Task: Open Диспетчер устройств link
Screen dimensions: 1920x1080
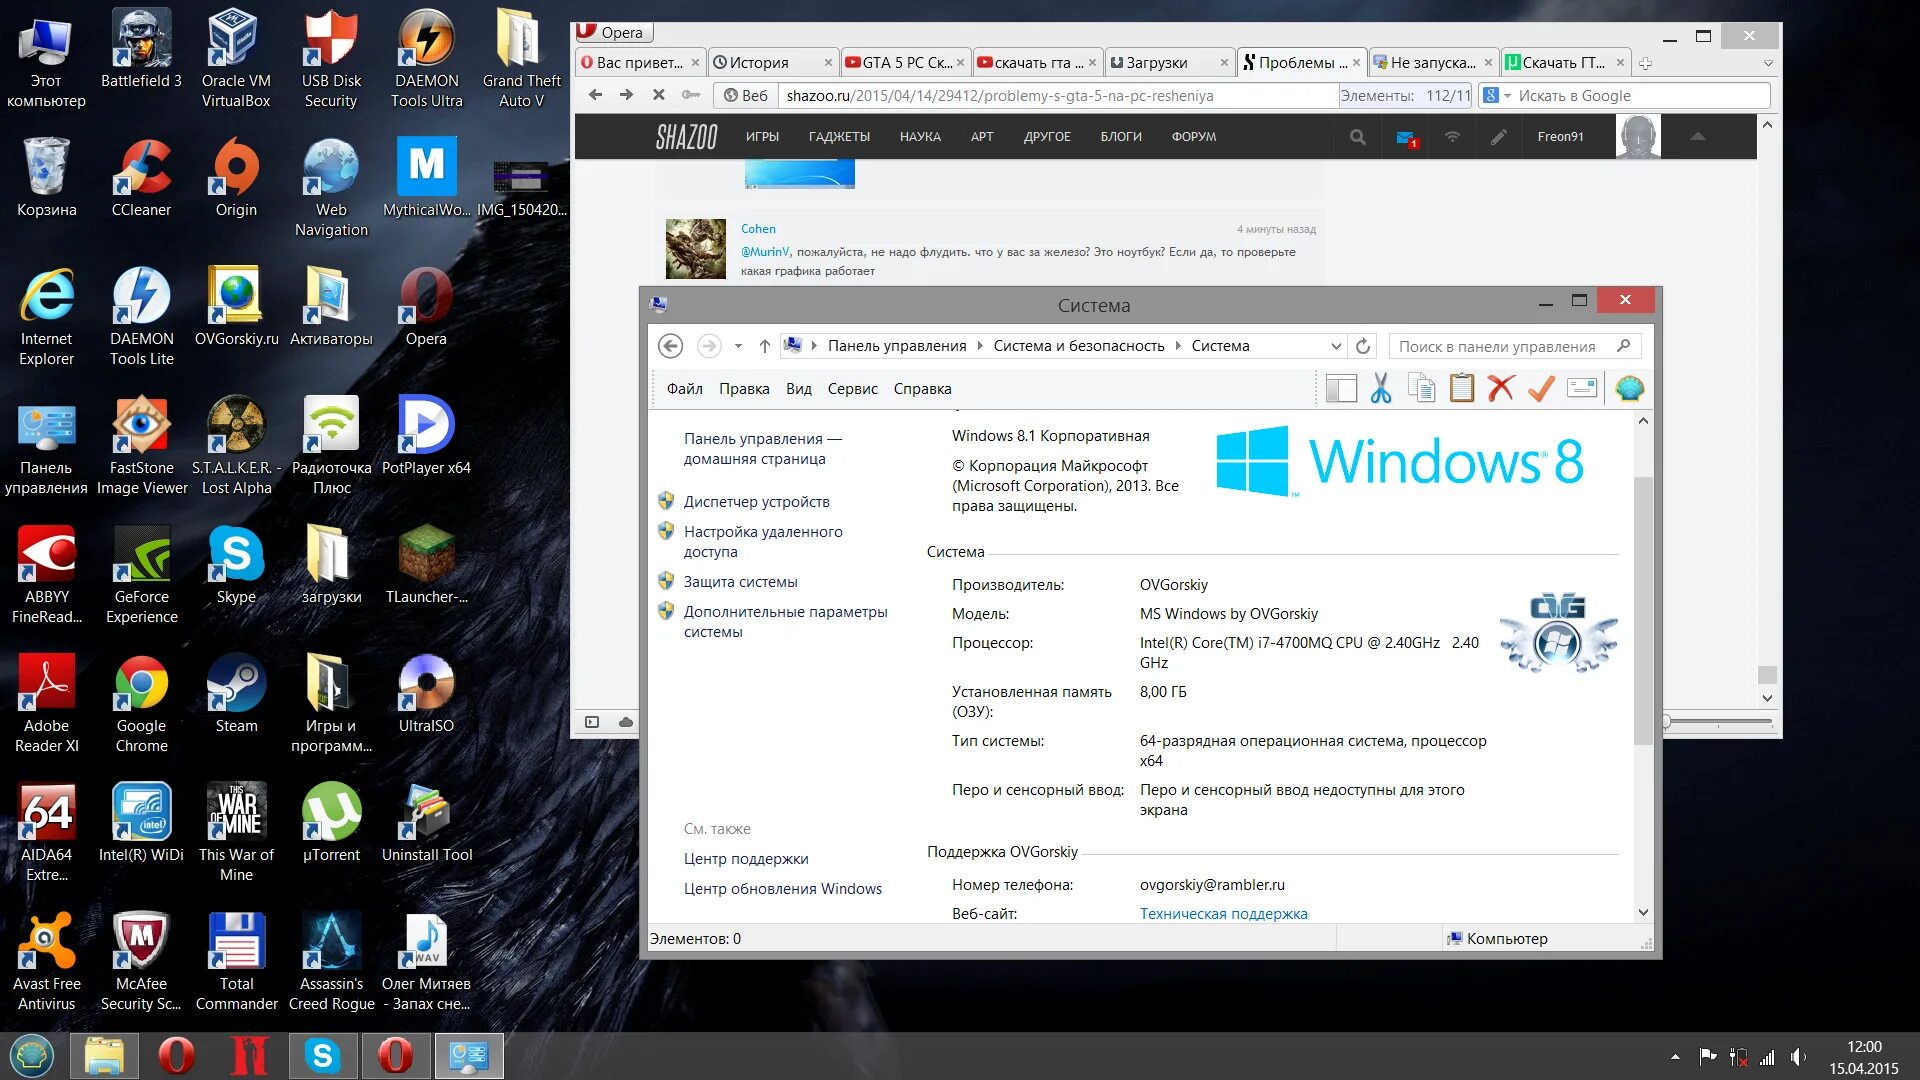Action: tap(756, 502)
